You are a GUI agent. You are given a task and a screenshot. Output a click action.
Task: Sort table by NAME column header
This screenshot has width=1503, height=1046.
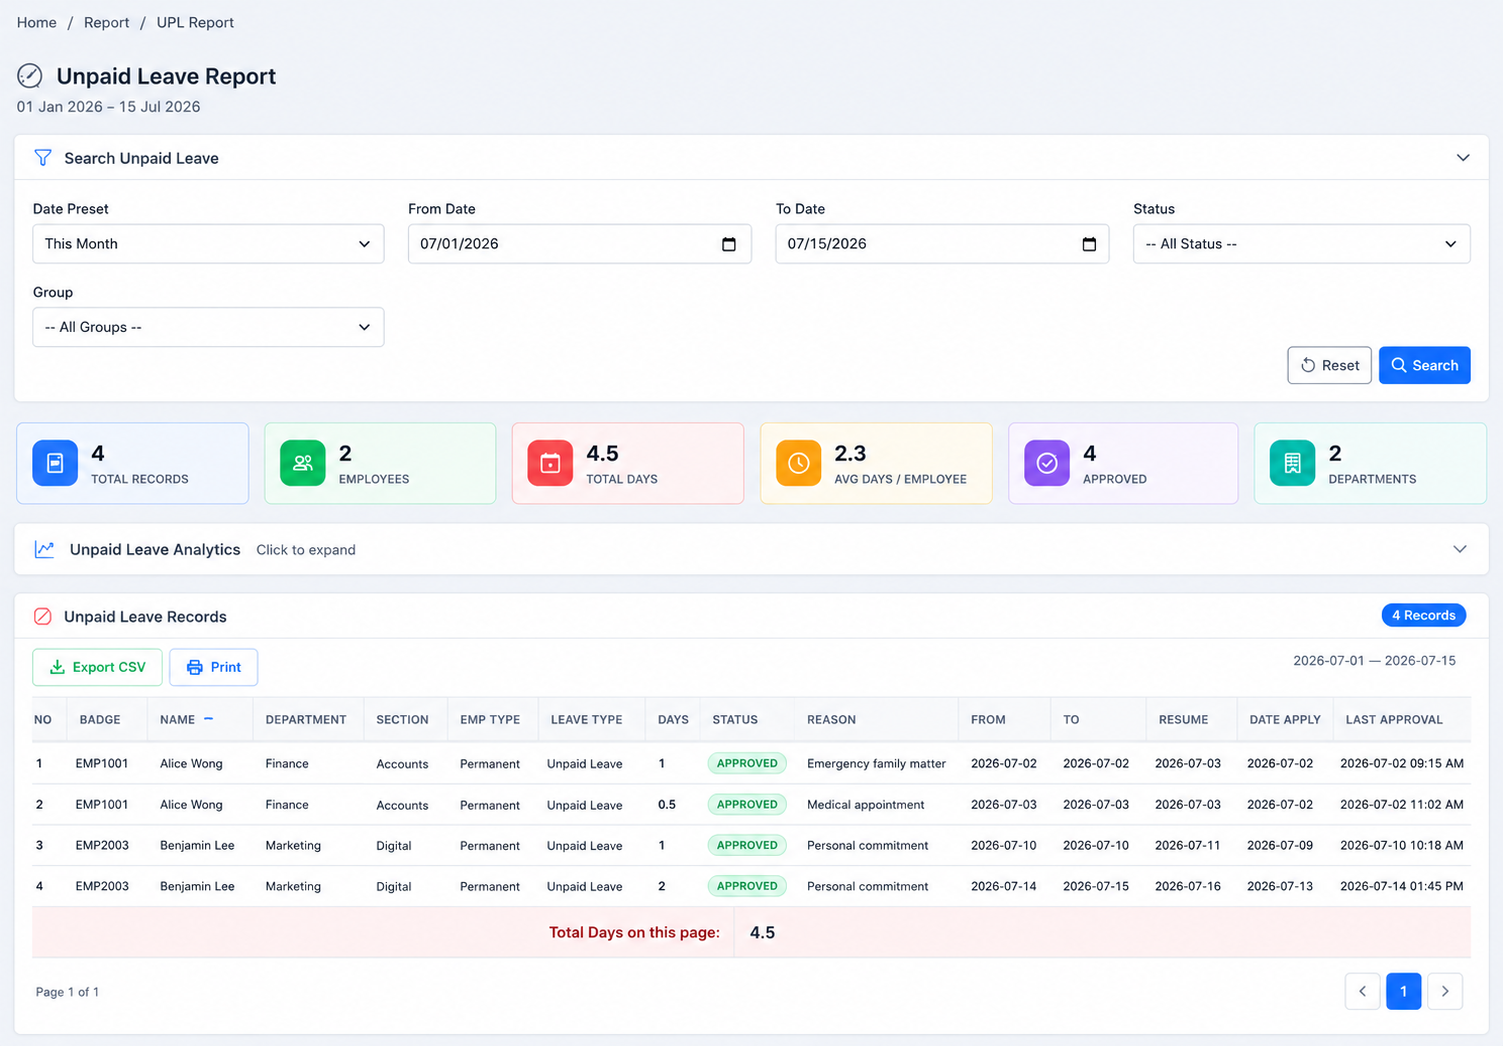coord(178,719)
